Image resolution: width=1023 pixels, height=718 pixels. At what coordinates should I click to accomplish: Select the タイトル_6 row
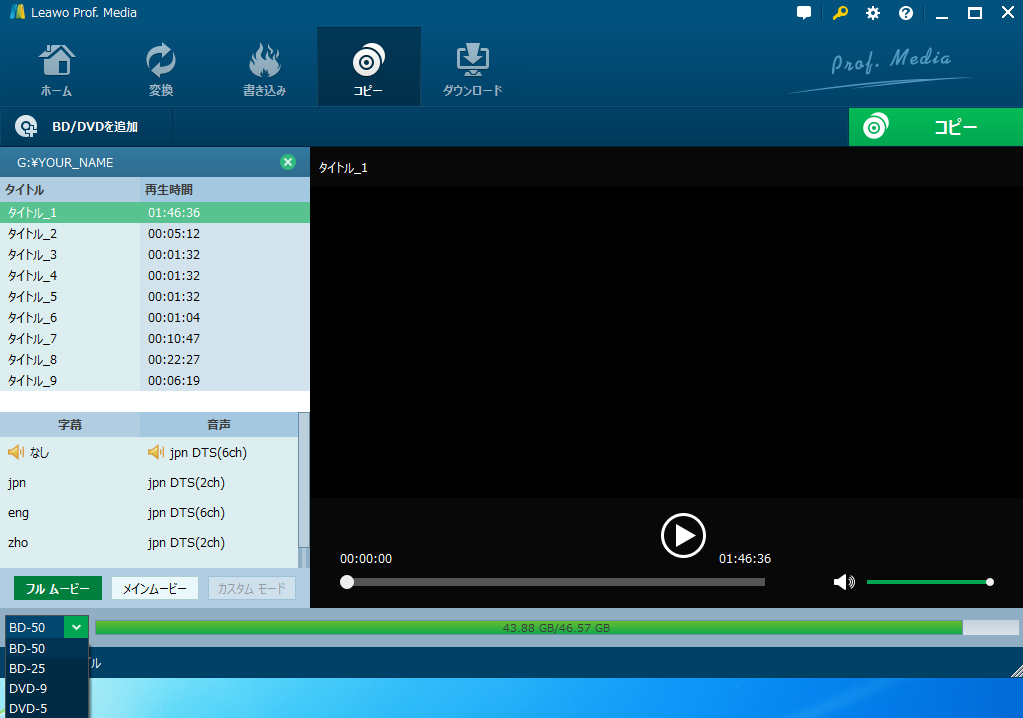(x=155, y=318)
